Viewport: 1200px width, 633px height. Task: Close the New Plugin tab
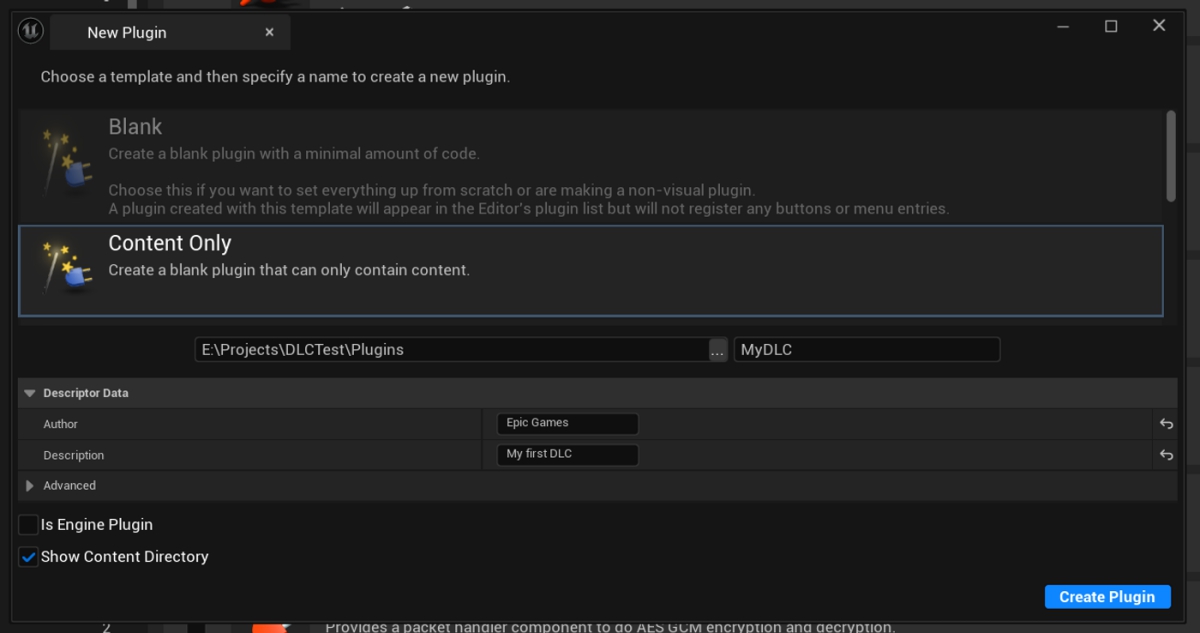click(269, 32)
